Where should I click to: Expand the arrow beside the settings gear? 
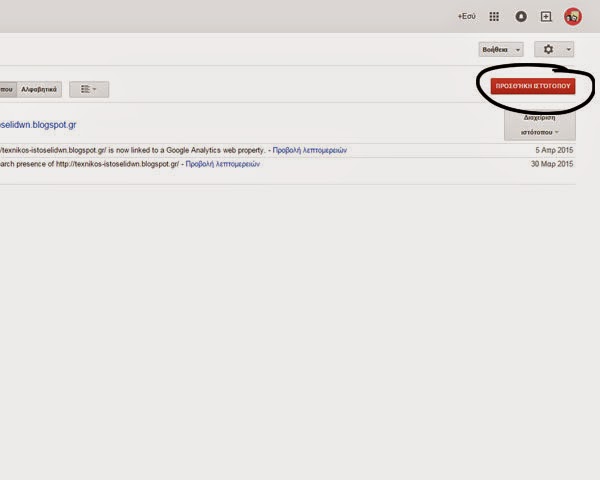pos(568,49)
